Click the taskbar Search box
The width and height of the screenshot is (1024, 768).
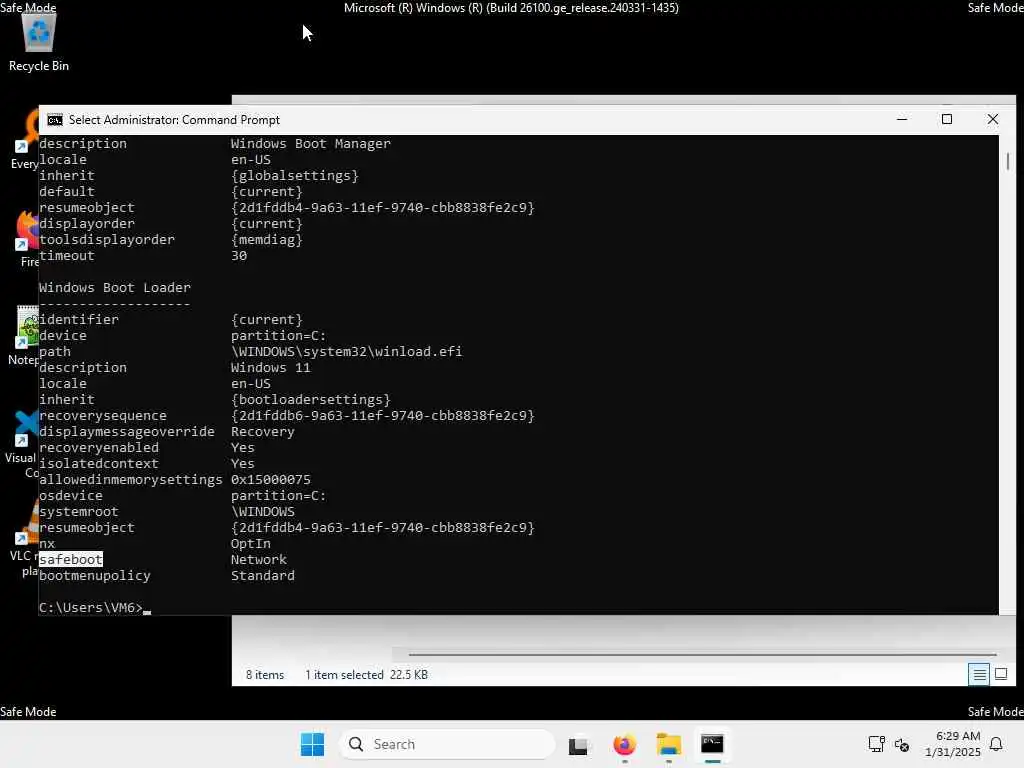click(447, 744)
